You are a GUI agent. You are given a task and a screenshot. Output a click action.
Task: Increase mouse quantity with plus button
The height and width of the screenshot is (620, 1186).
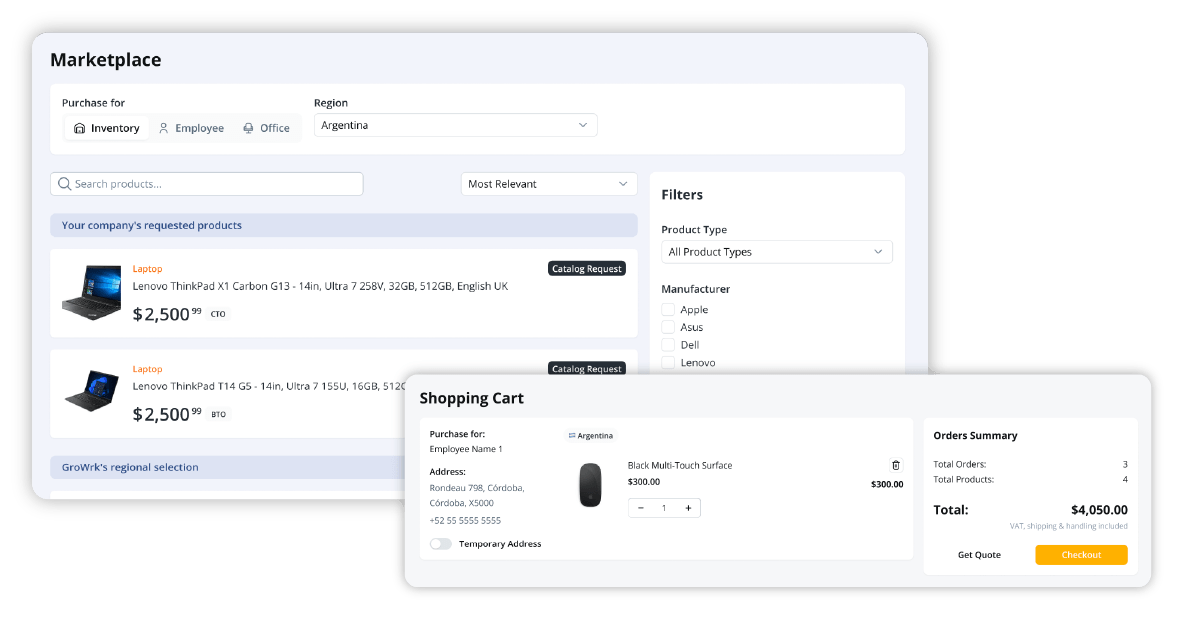(688, 508)
